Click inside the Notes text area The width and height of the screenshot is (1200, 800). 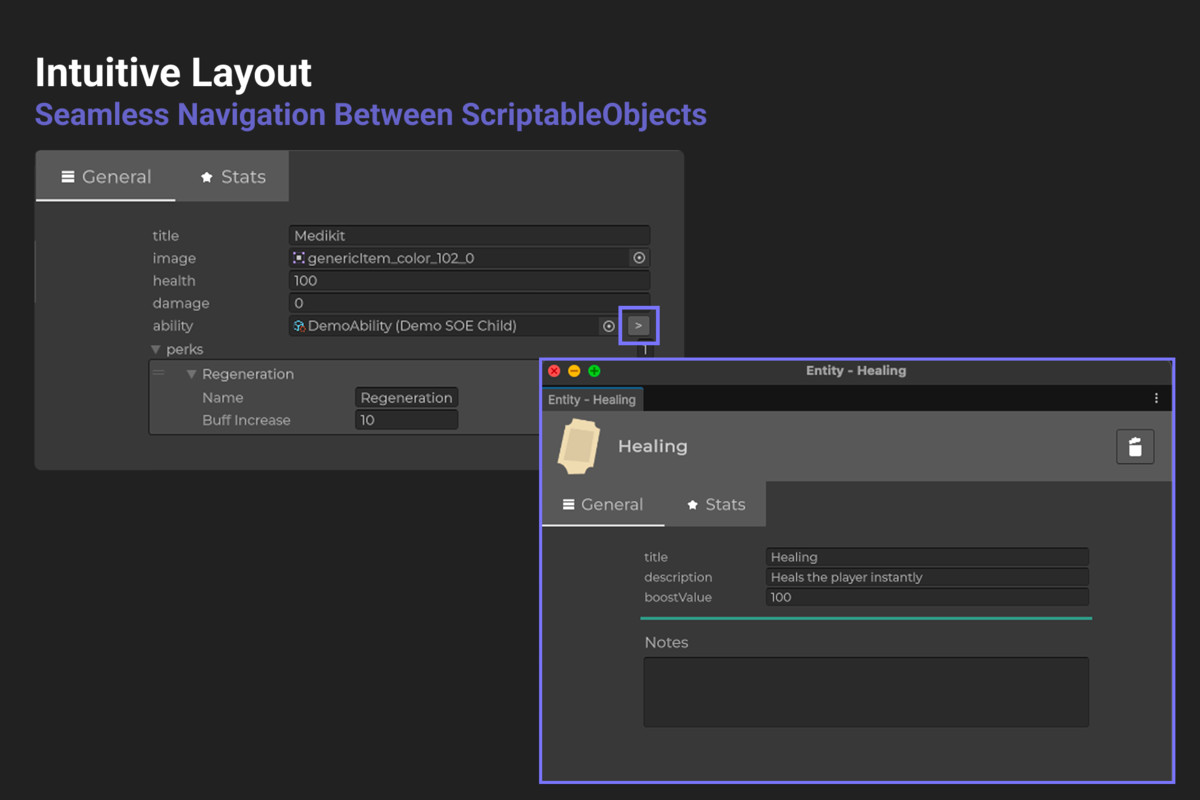coord(866,692)
